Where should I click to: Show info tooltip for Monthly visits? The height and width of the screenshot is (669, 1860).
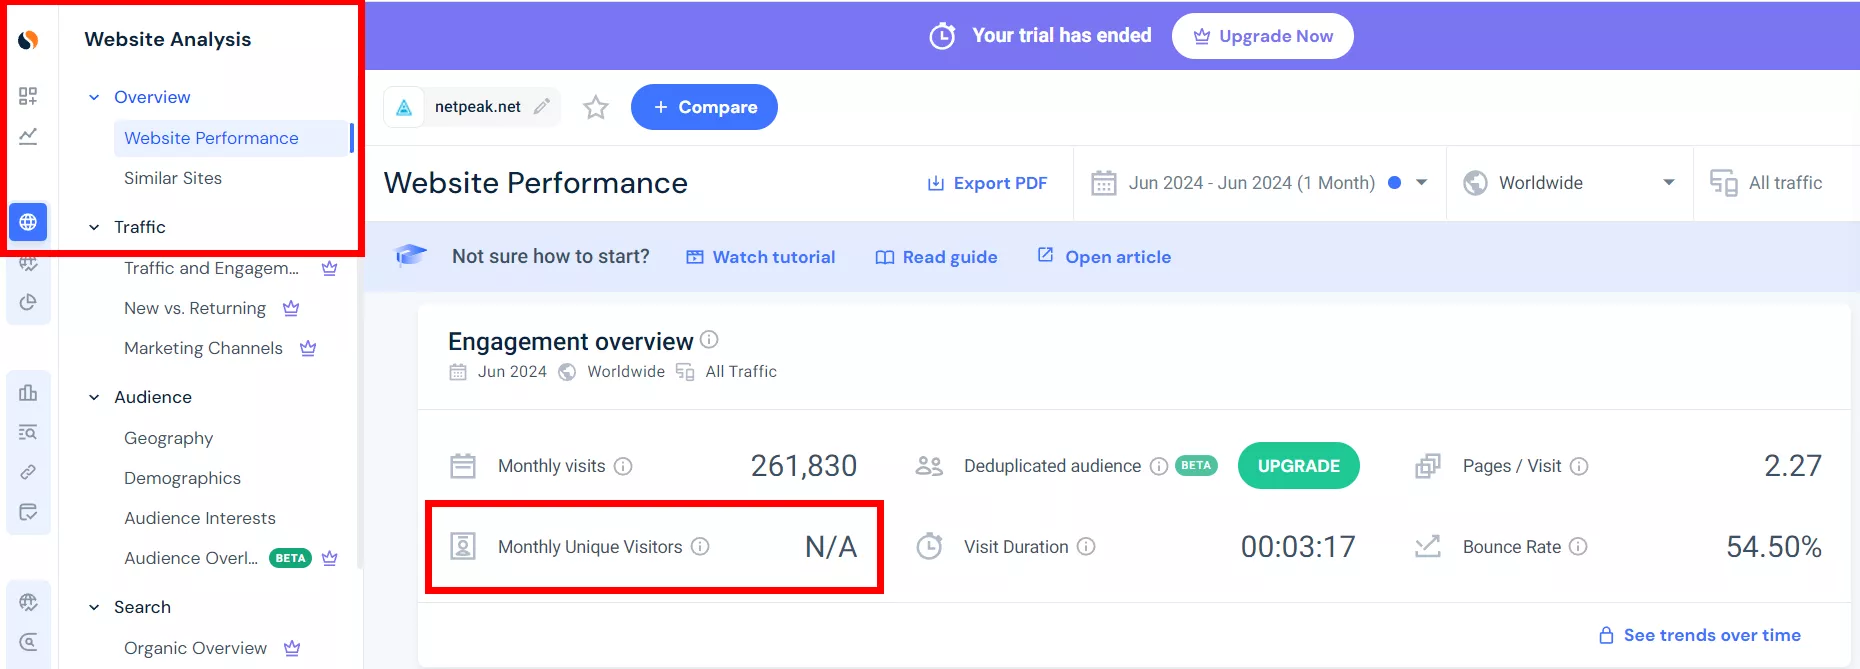click(x=623, y=466)
